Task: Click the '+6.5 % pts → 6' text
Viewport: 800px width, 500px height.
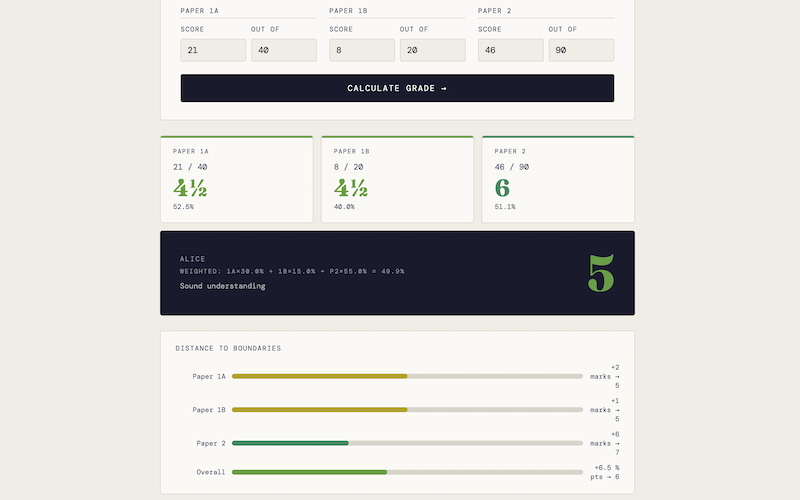Action: click(605, 472)
